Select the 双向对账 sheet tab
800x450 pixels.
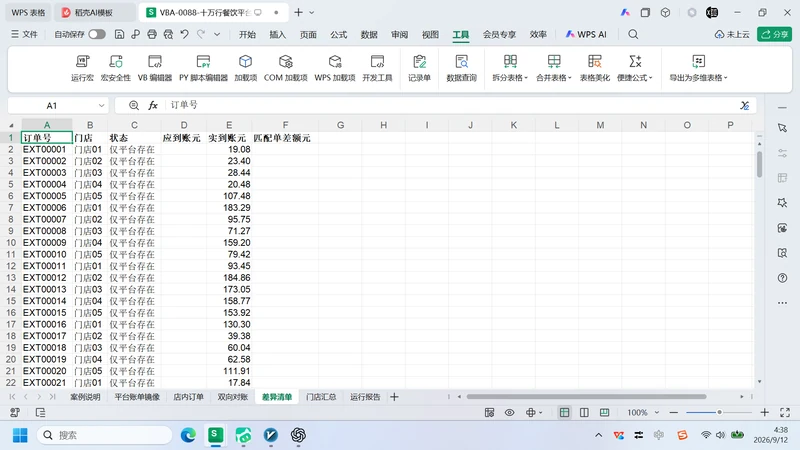coord(233,396)
